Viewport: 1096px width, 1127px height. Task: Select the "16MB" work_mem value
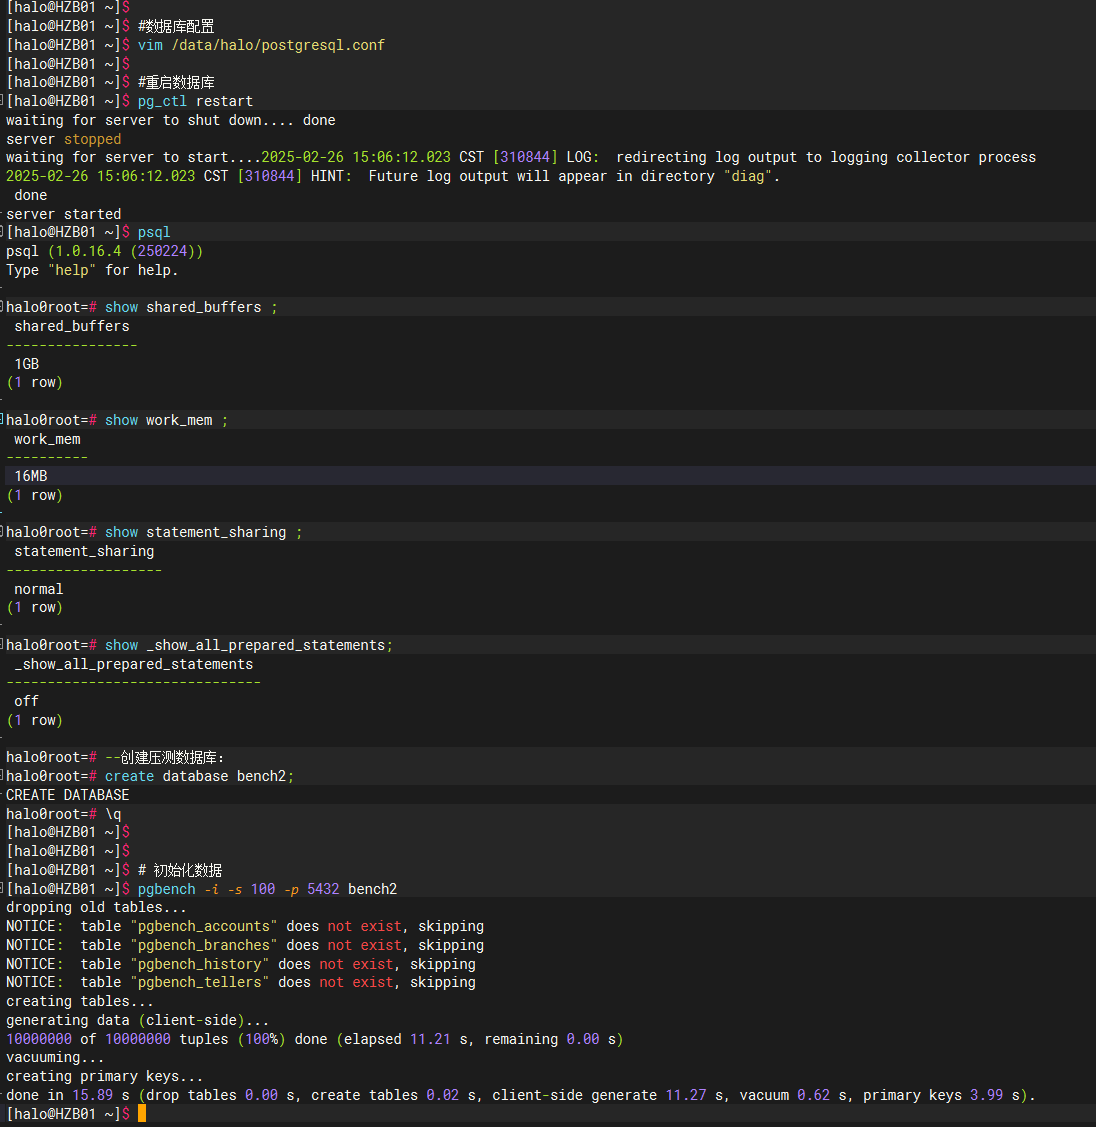(x=31, y=477)
